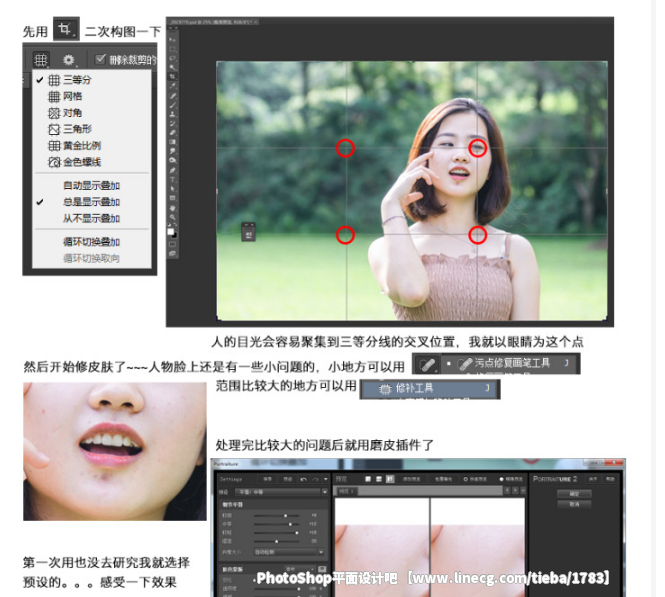Select the Clone Stamp tool
The height and width of the screenshot is (597, 665).
173,114
